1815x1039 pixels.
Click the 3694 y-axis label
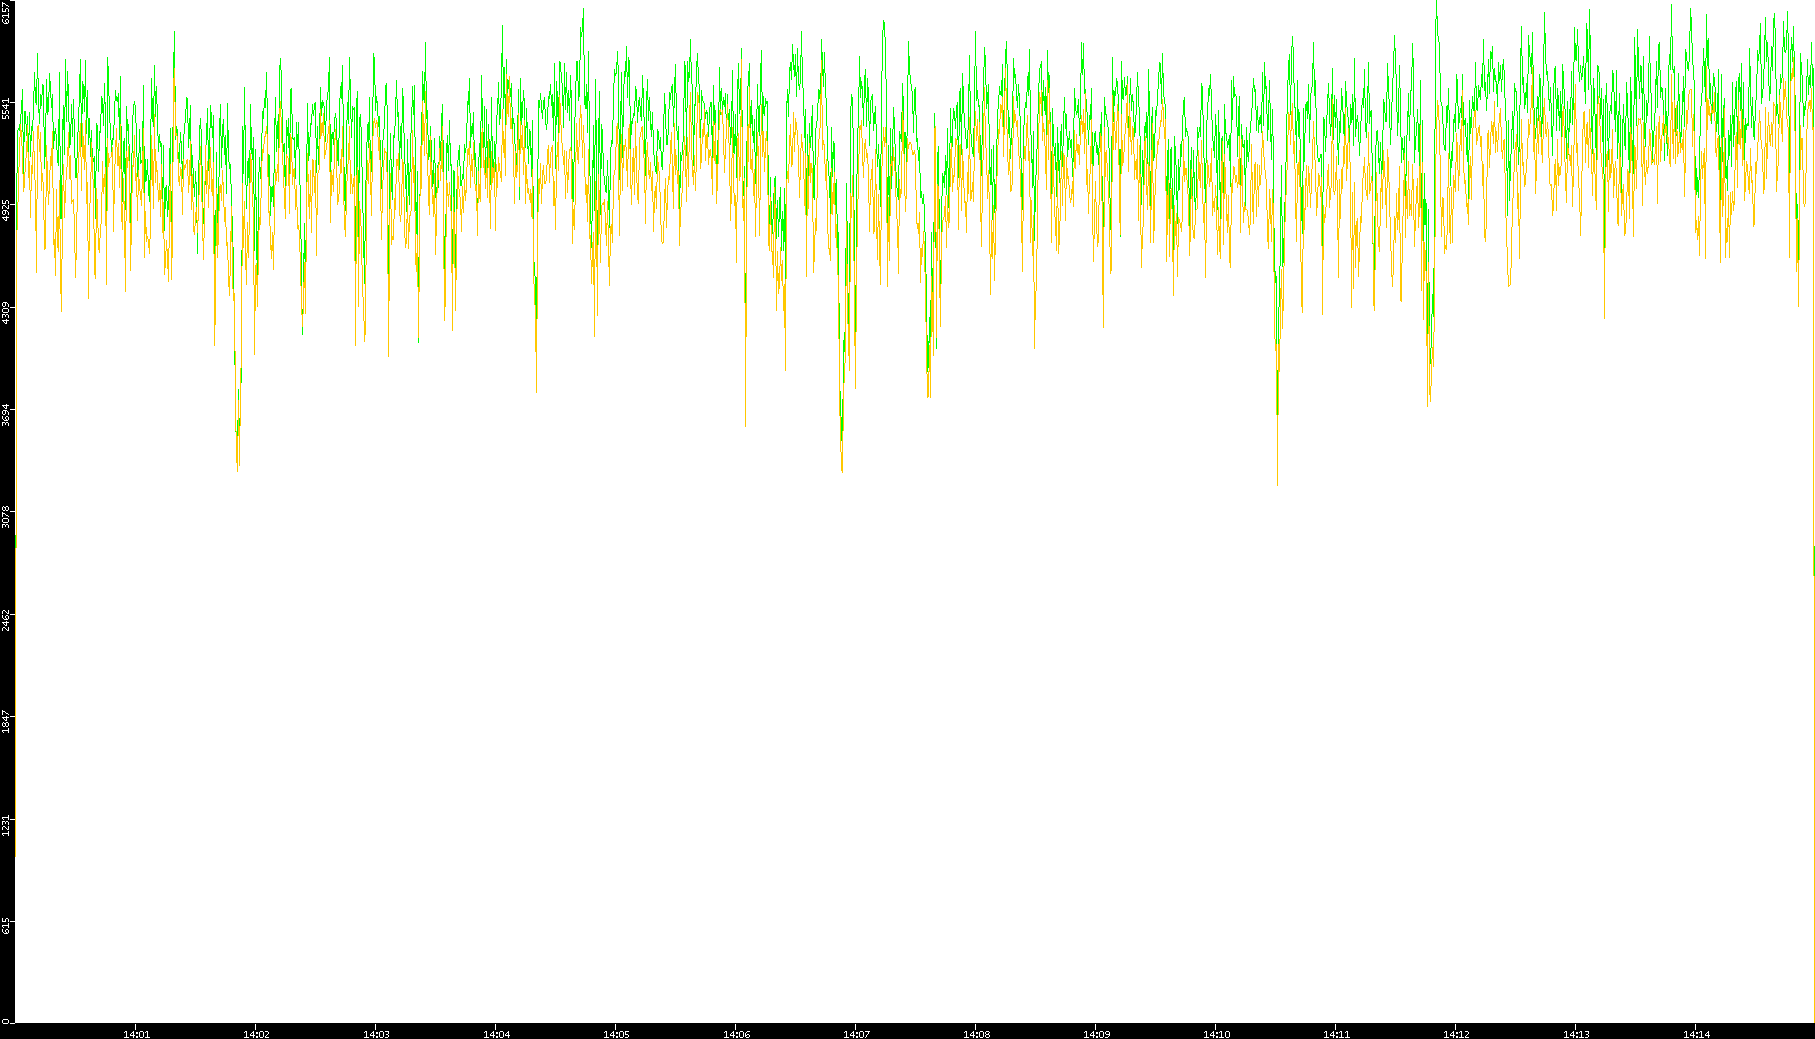[7, 415]
